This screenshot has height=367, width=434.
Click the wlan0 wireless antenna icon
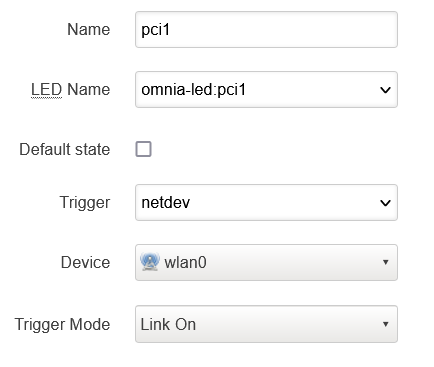tap(150, 262)
